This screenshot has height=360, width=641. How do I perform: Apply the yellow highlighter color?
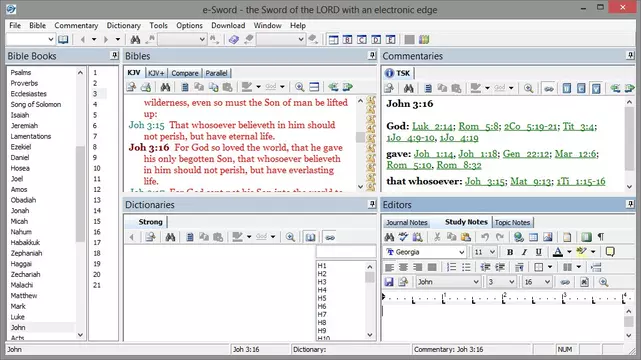581,252
